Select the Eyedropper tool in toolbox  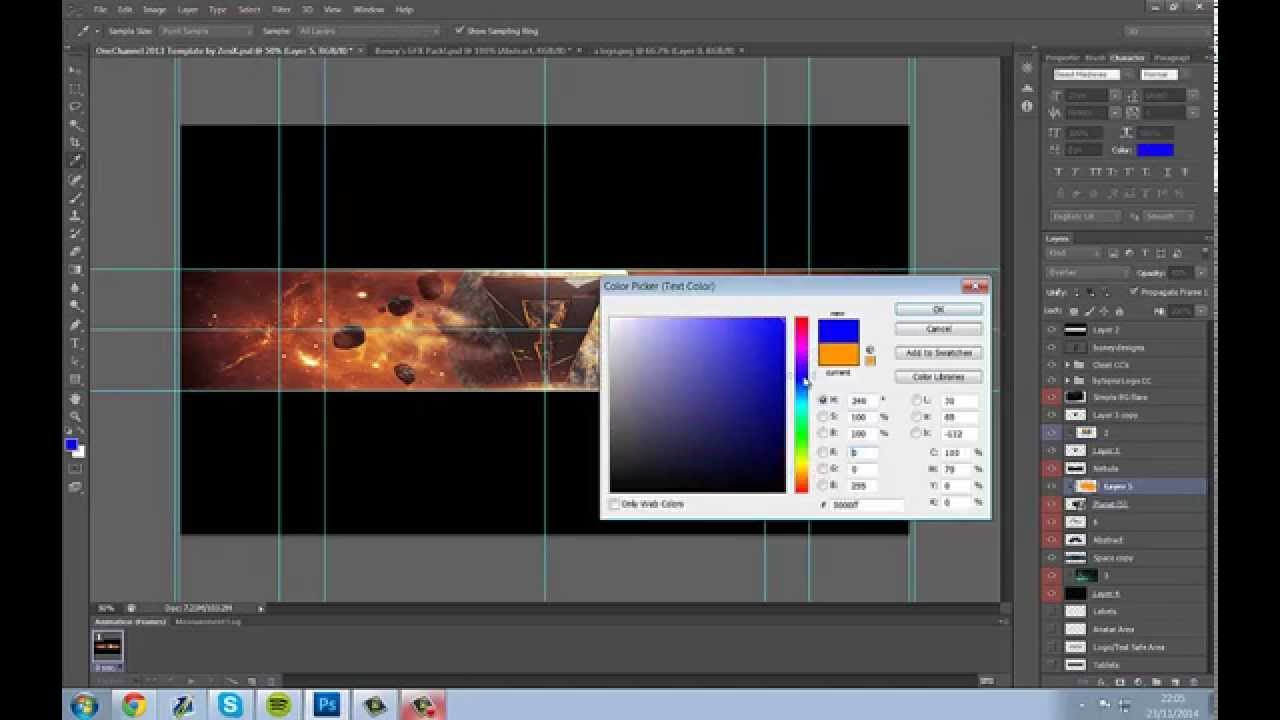pyautogui.click(x=75, y=161)
